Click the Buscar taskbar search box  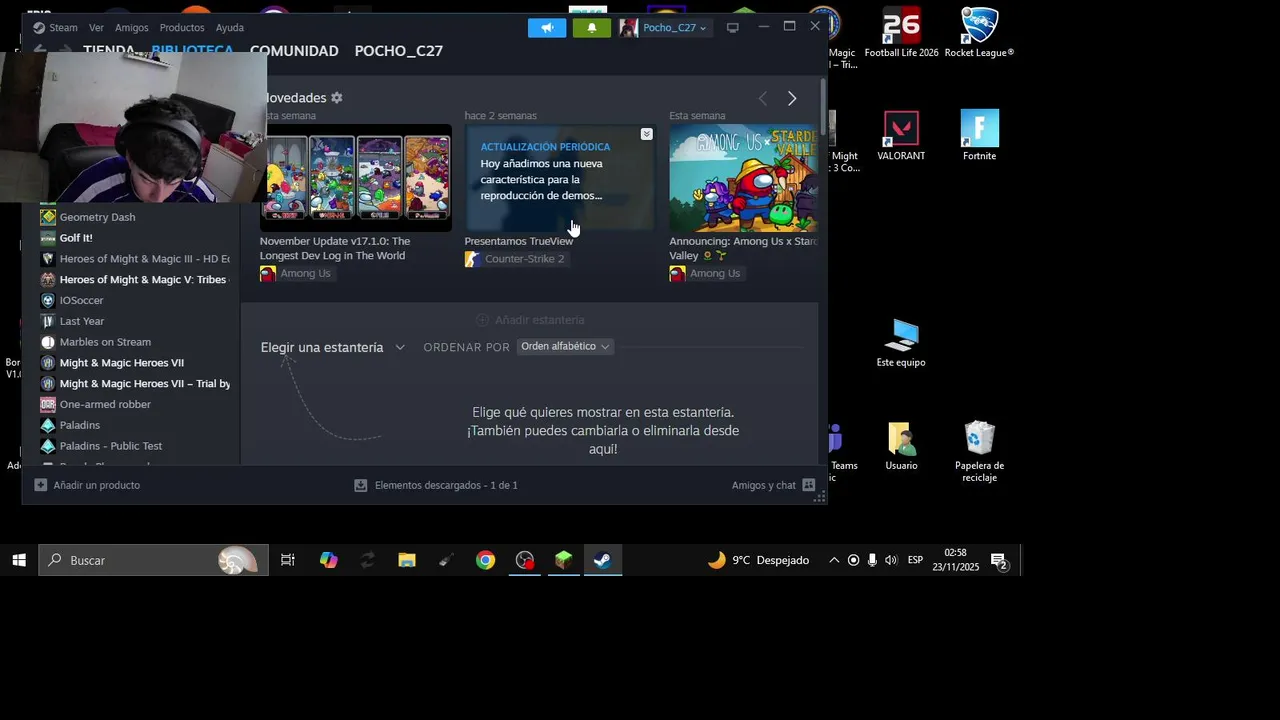154,561
